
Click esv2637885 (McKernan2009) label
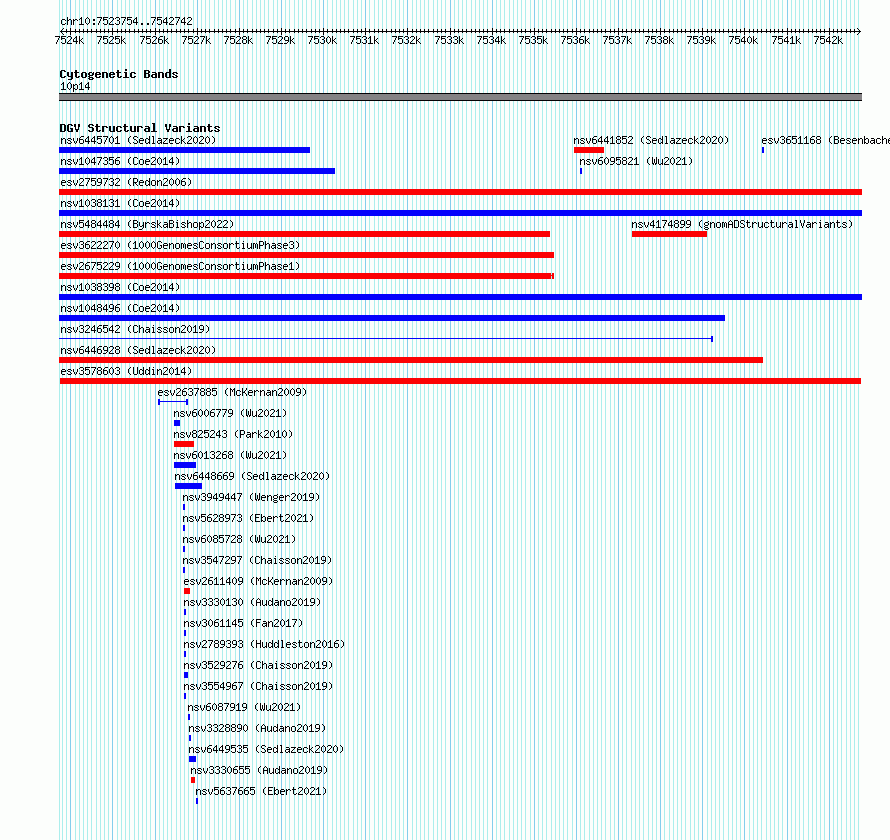(x=232, y=392)
